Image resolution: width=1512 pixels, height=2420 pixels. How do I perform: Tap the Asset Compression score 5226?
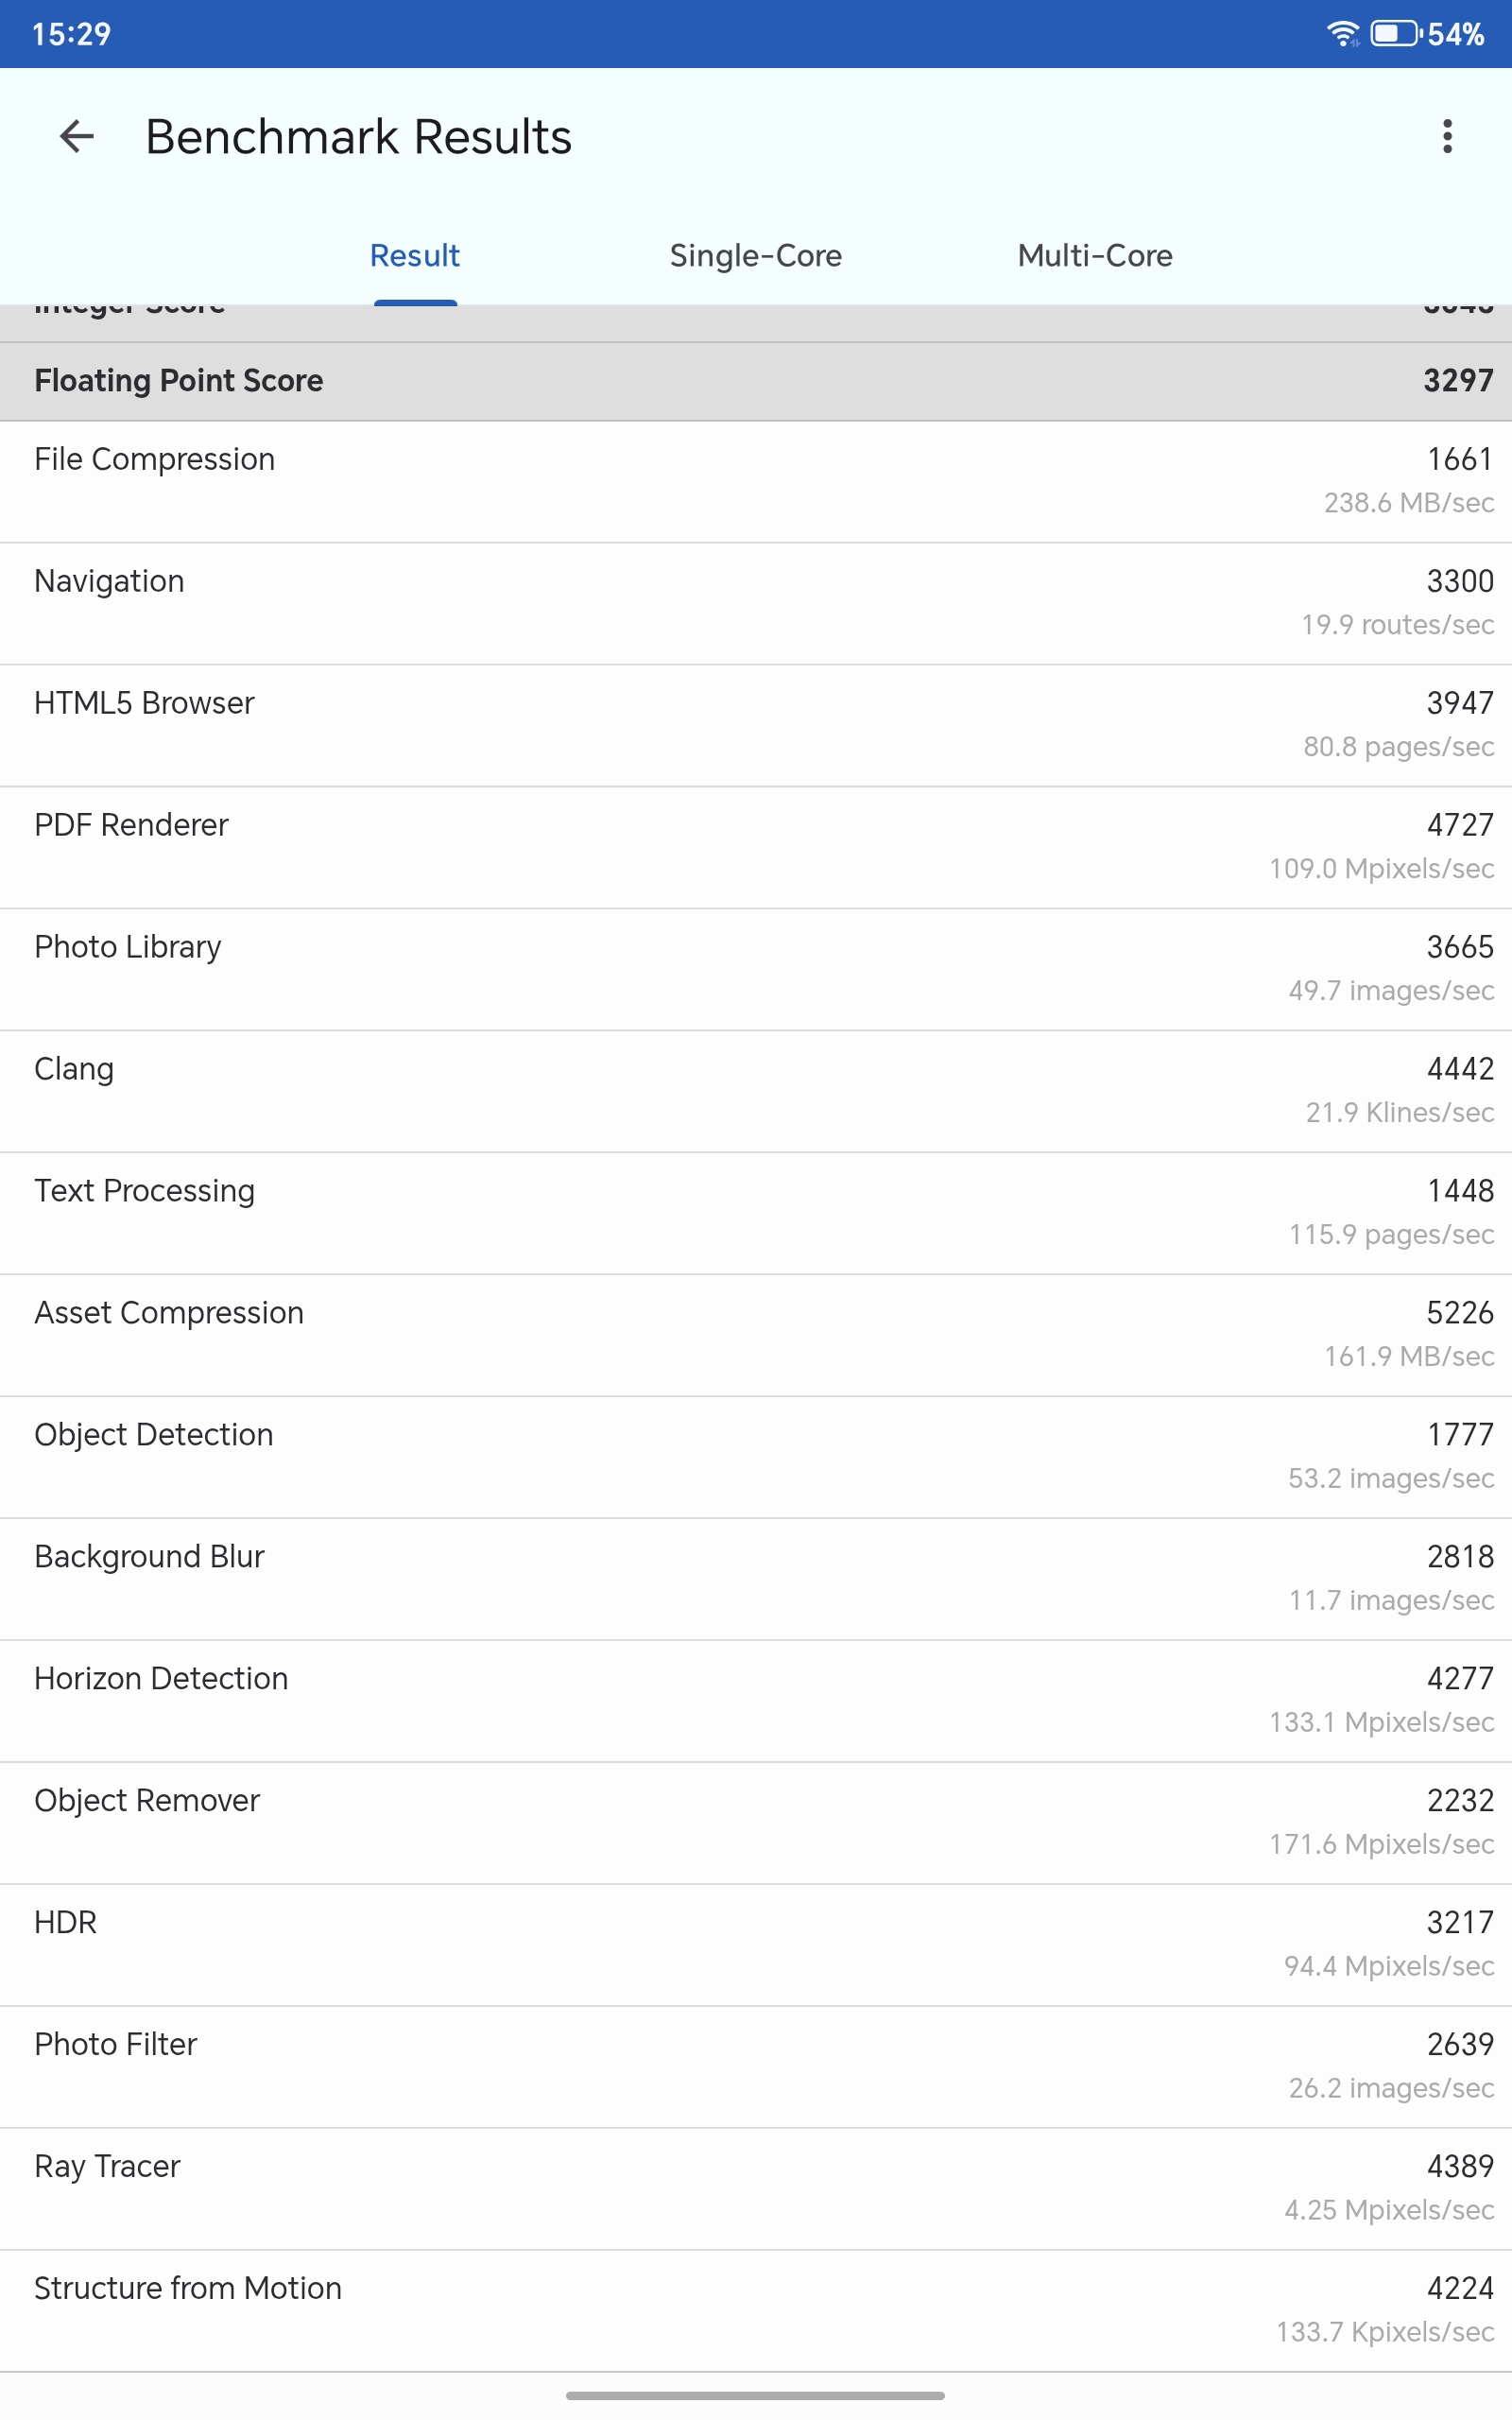coord(1459,1313)
